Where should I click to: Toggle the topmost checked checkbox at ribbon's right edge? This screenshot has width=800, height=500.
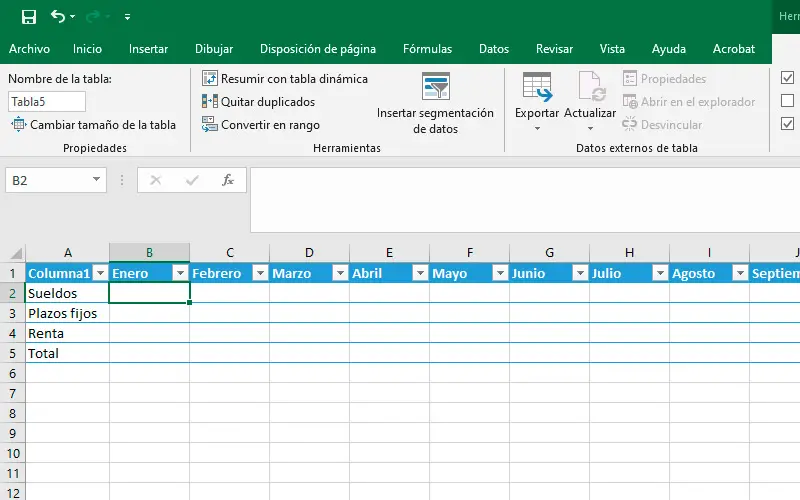click(787, 78)
